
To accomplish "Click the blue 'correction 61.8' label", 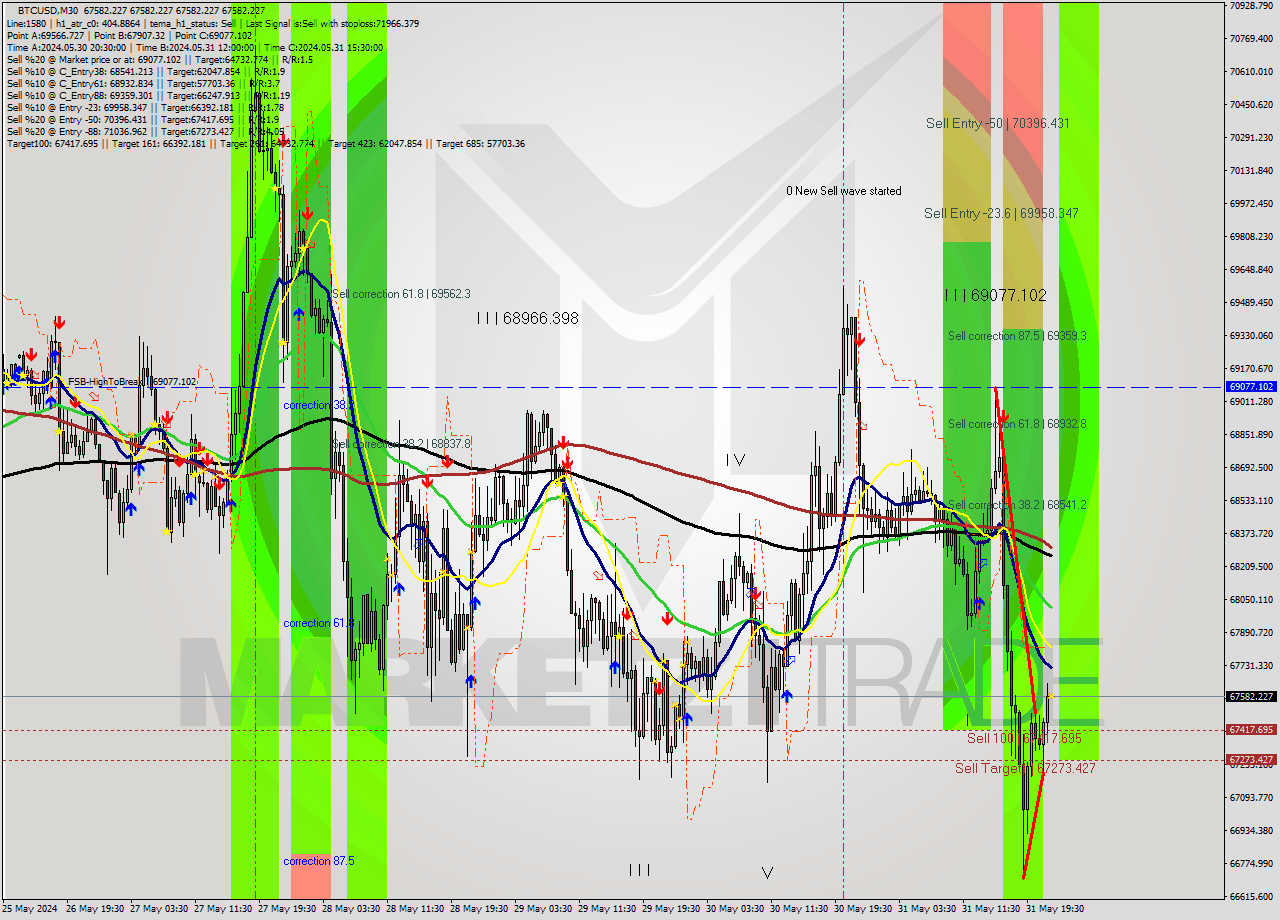I will click(318, 623).
